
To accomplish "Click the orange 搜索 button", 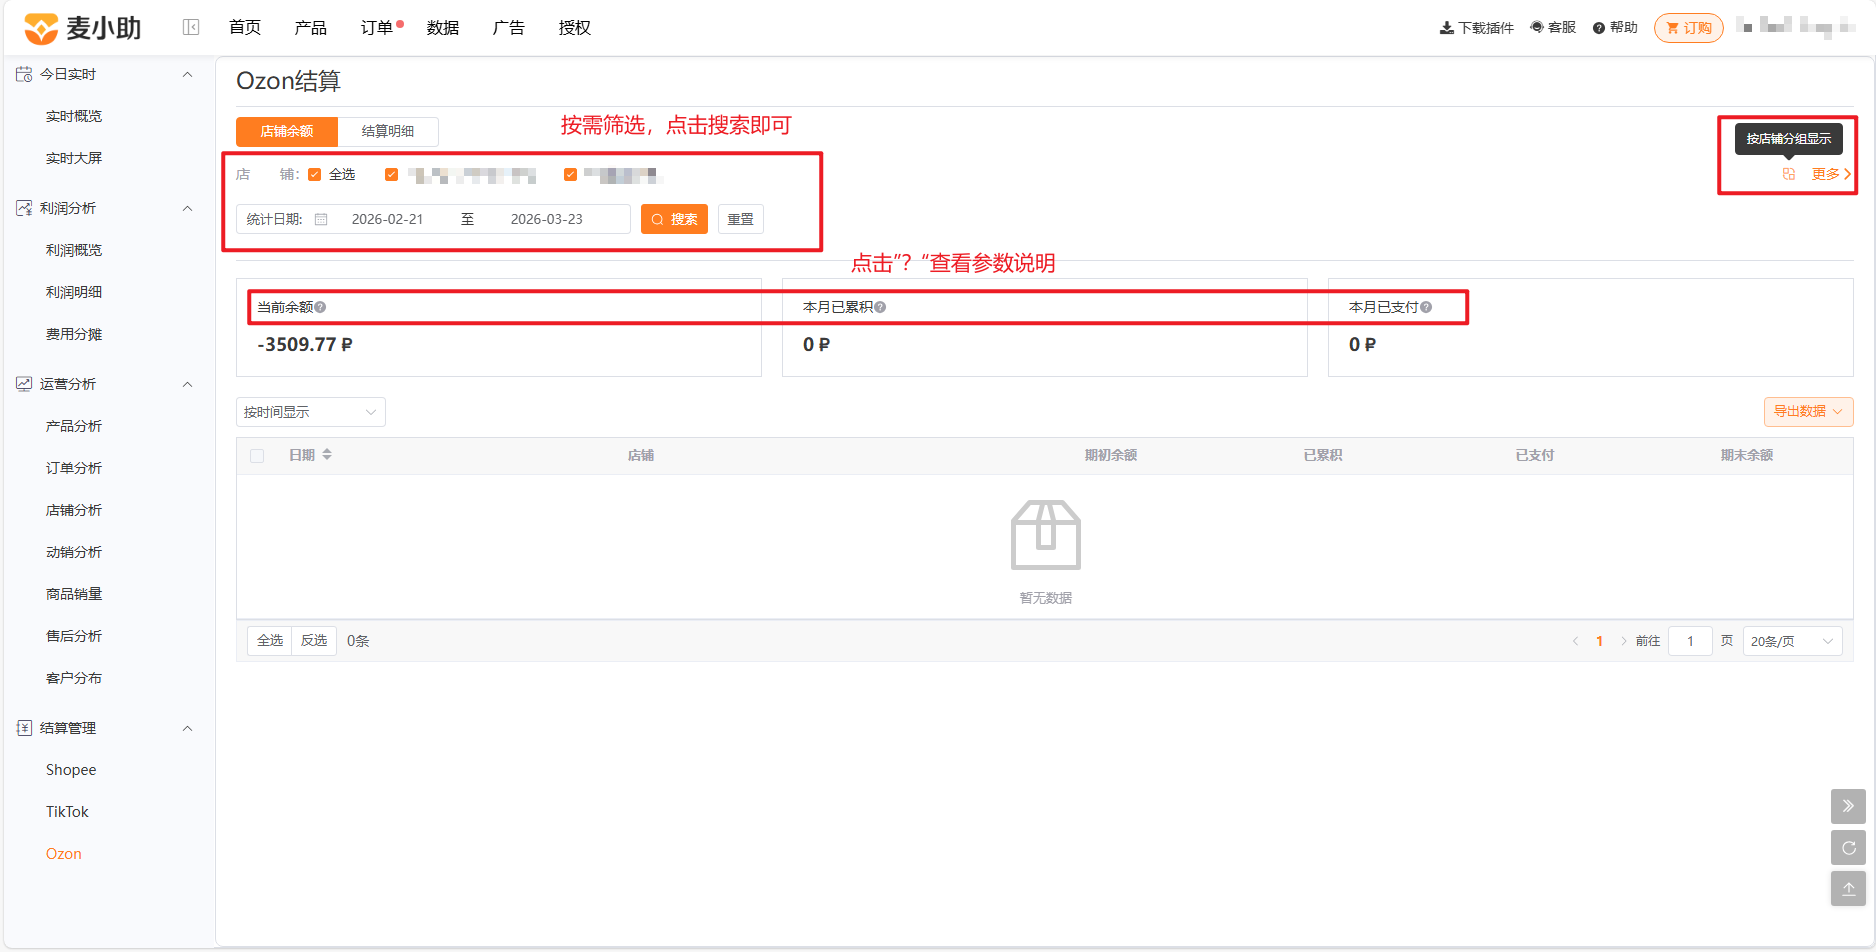I will coord(674,219).
